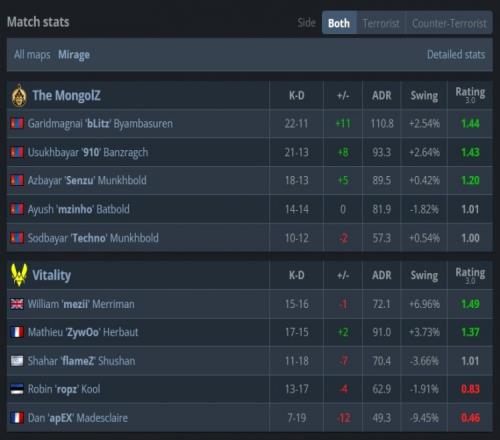Click the French flag beside apEX

pyautogui.click(x=17, y=418)
